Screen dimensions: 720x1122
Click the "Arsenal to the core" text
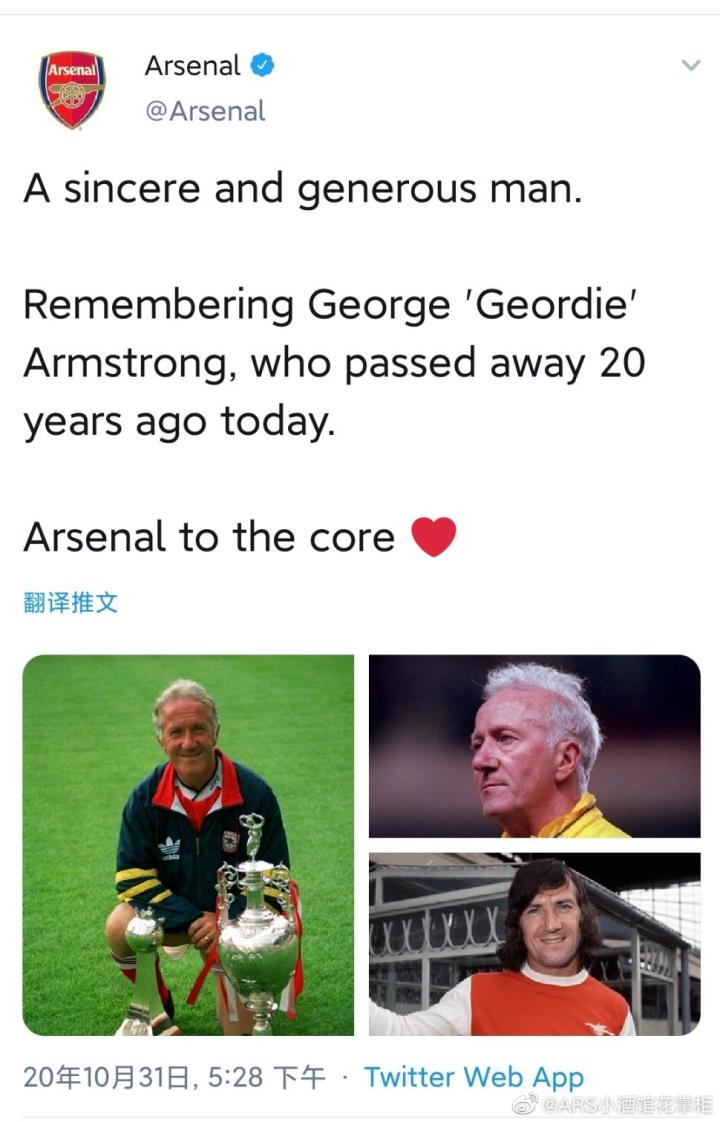point(209,538)
